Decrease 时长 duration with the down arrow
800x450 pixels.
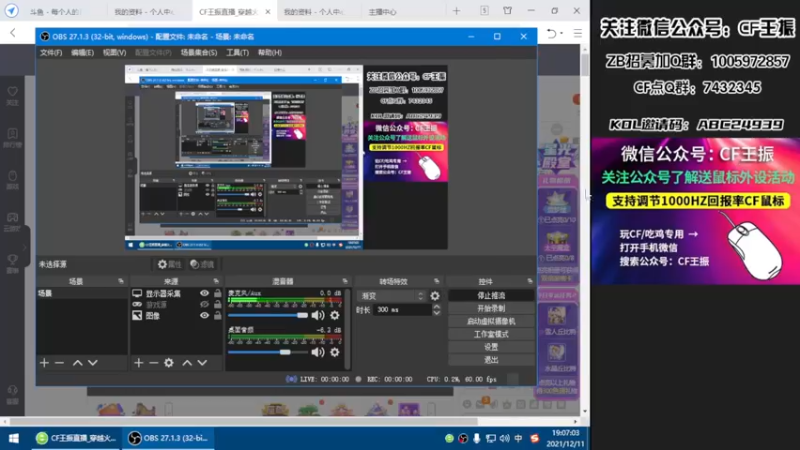click(x=437, y=313)
